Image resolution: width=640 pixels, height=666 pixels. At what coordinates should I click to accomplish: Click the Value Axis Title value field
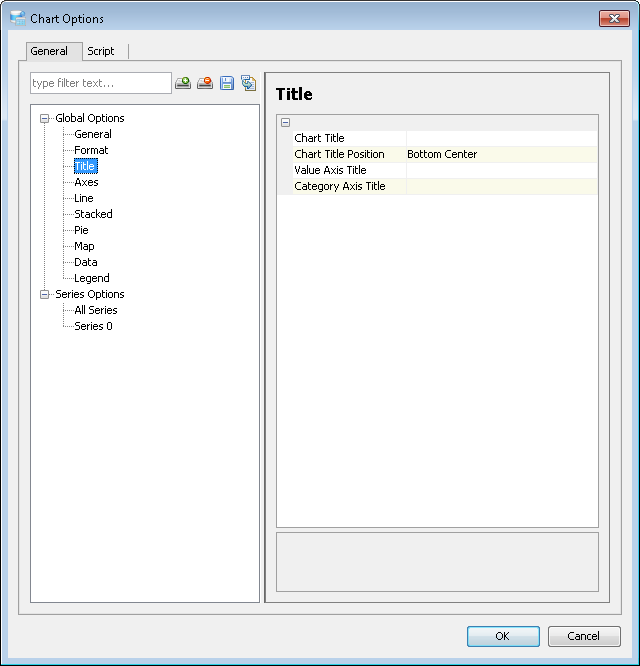coord(502,170)
